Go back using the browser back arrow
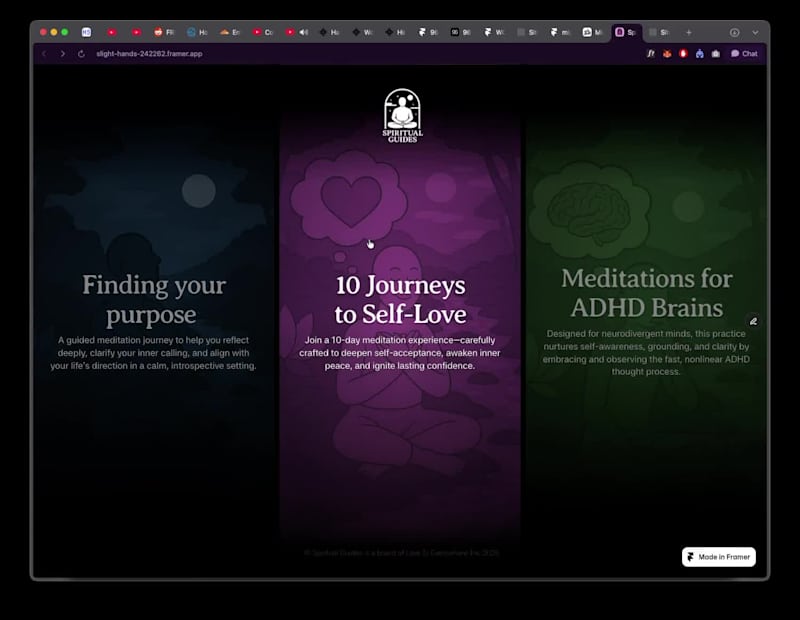Viewport: 800px width, 620px height. click(x=44, y=54)
